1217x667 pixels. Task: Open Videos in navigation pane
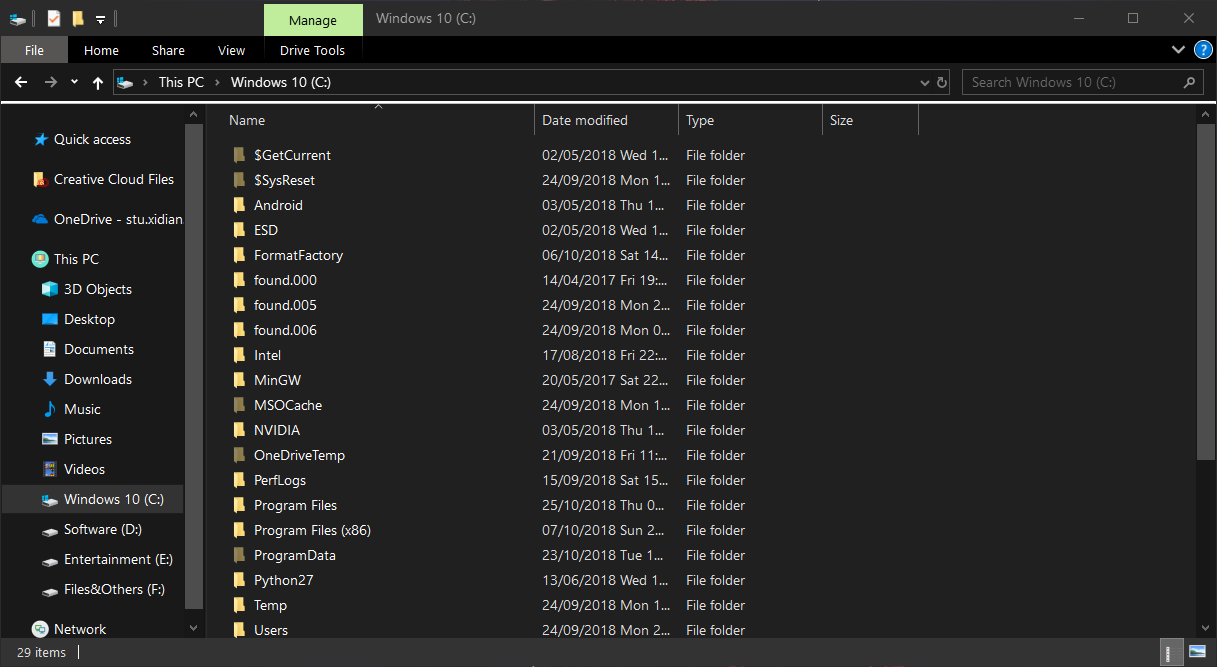[x=84, y=469]
